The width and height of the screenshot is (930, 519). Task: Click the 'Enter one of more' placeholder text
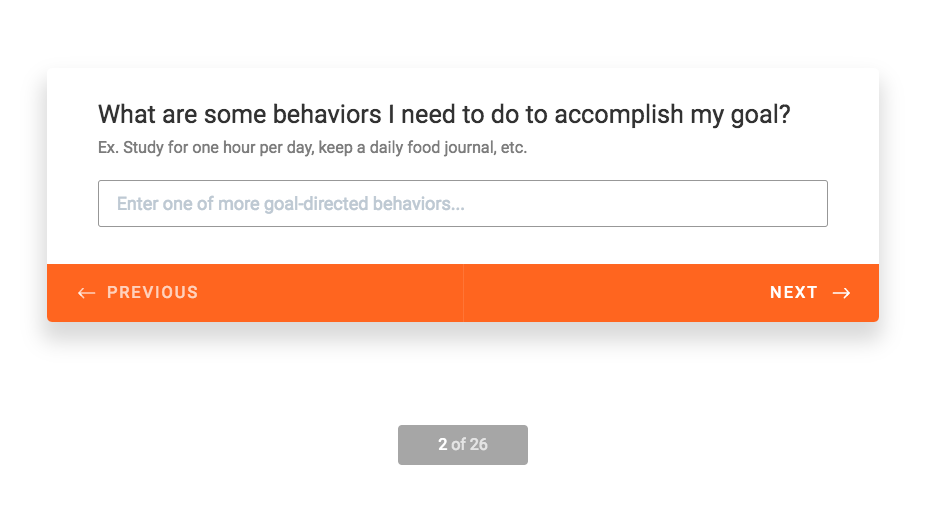(291, 204)
